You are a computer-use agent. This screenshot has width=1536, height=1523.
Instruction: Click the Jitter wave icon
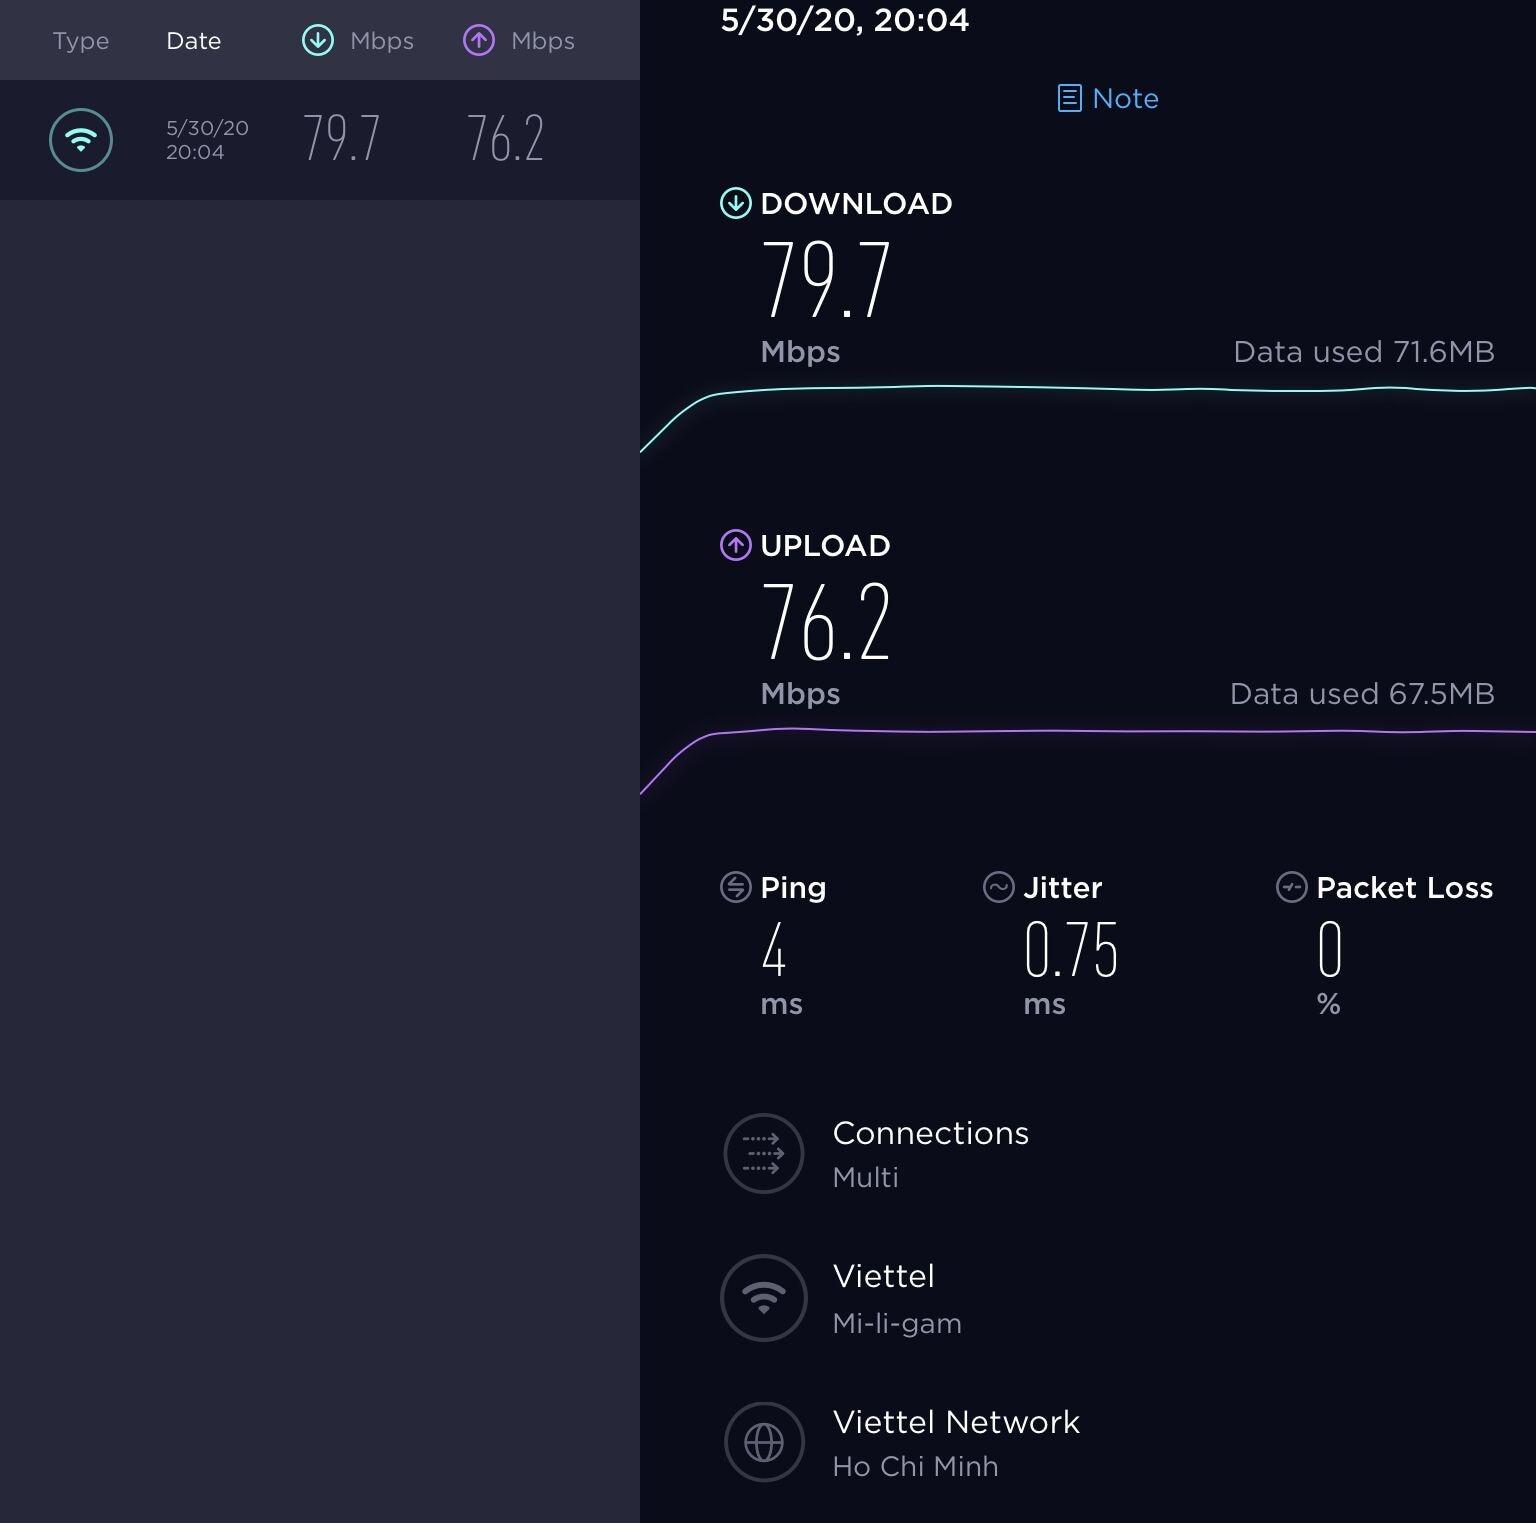pos(998,887)
